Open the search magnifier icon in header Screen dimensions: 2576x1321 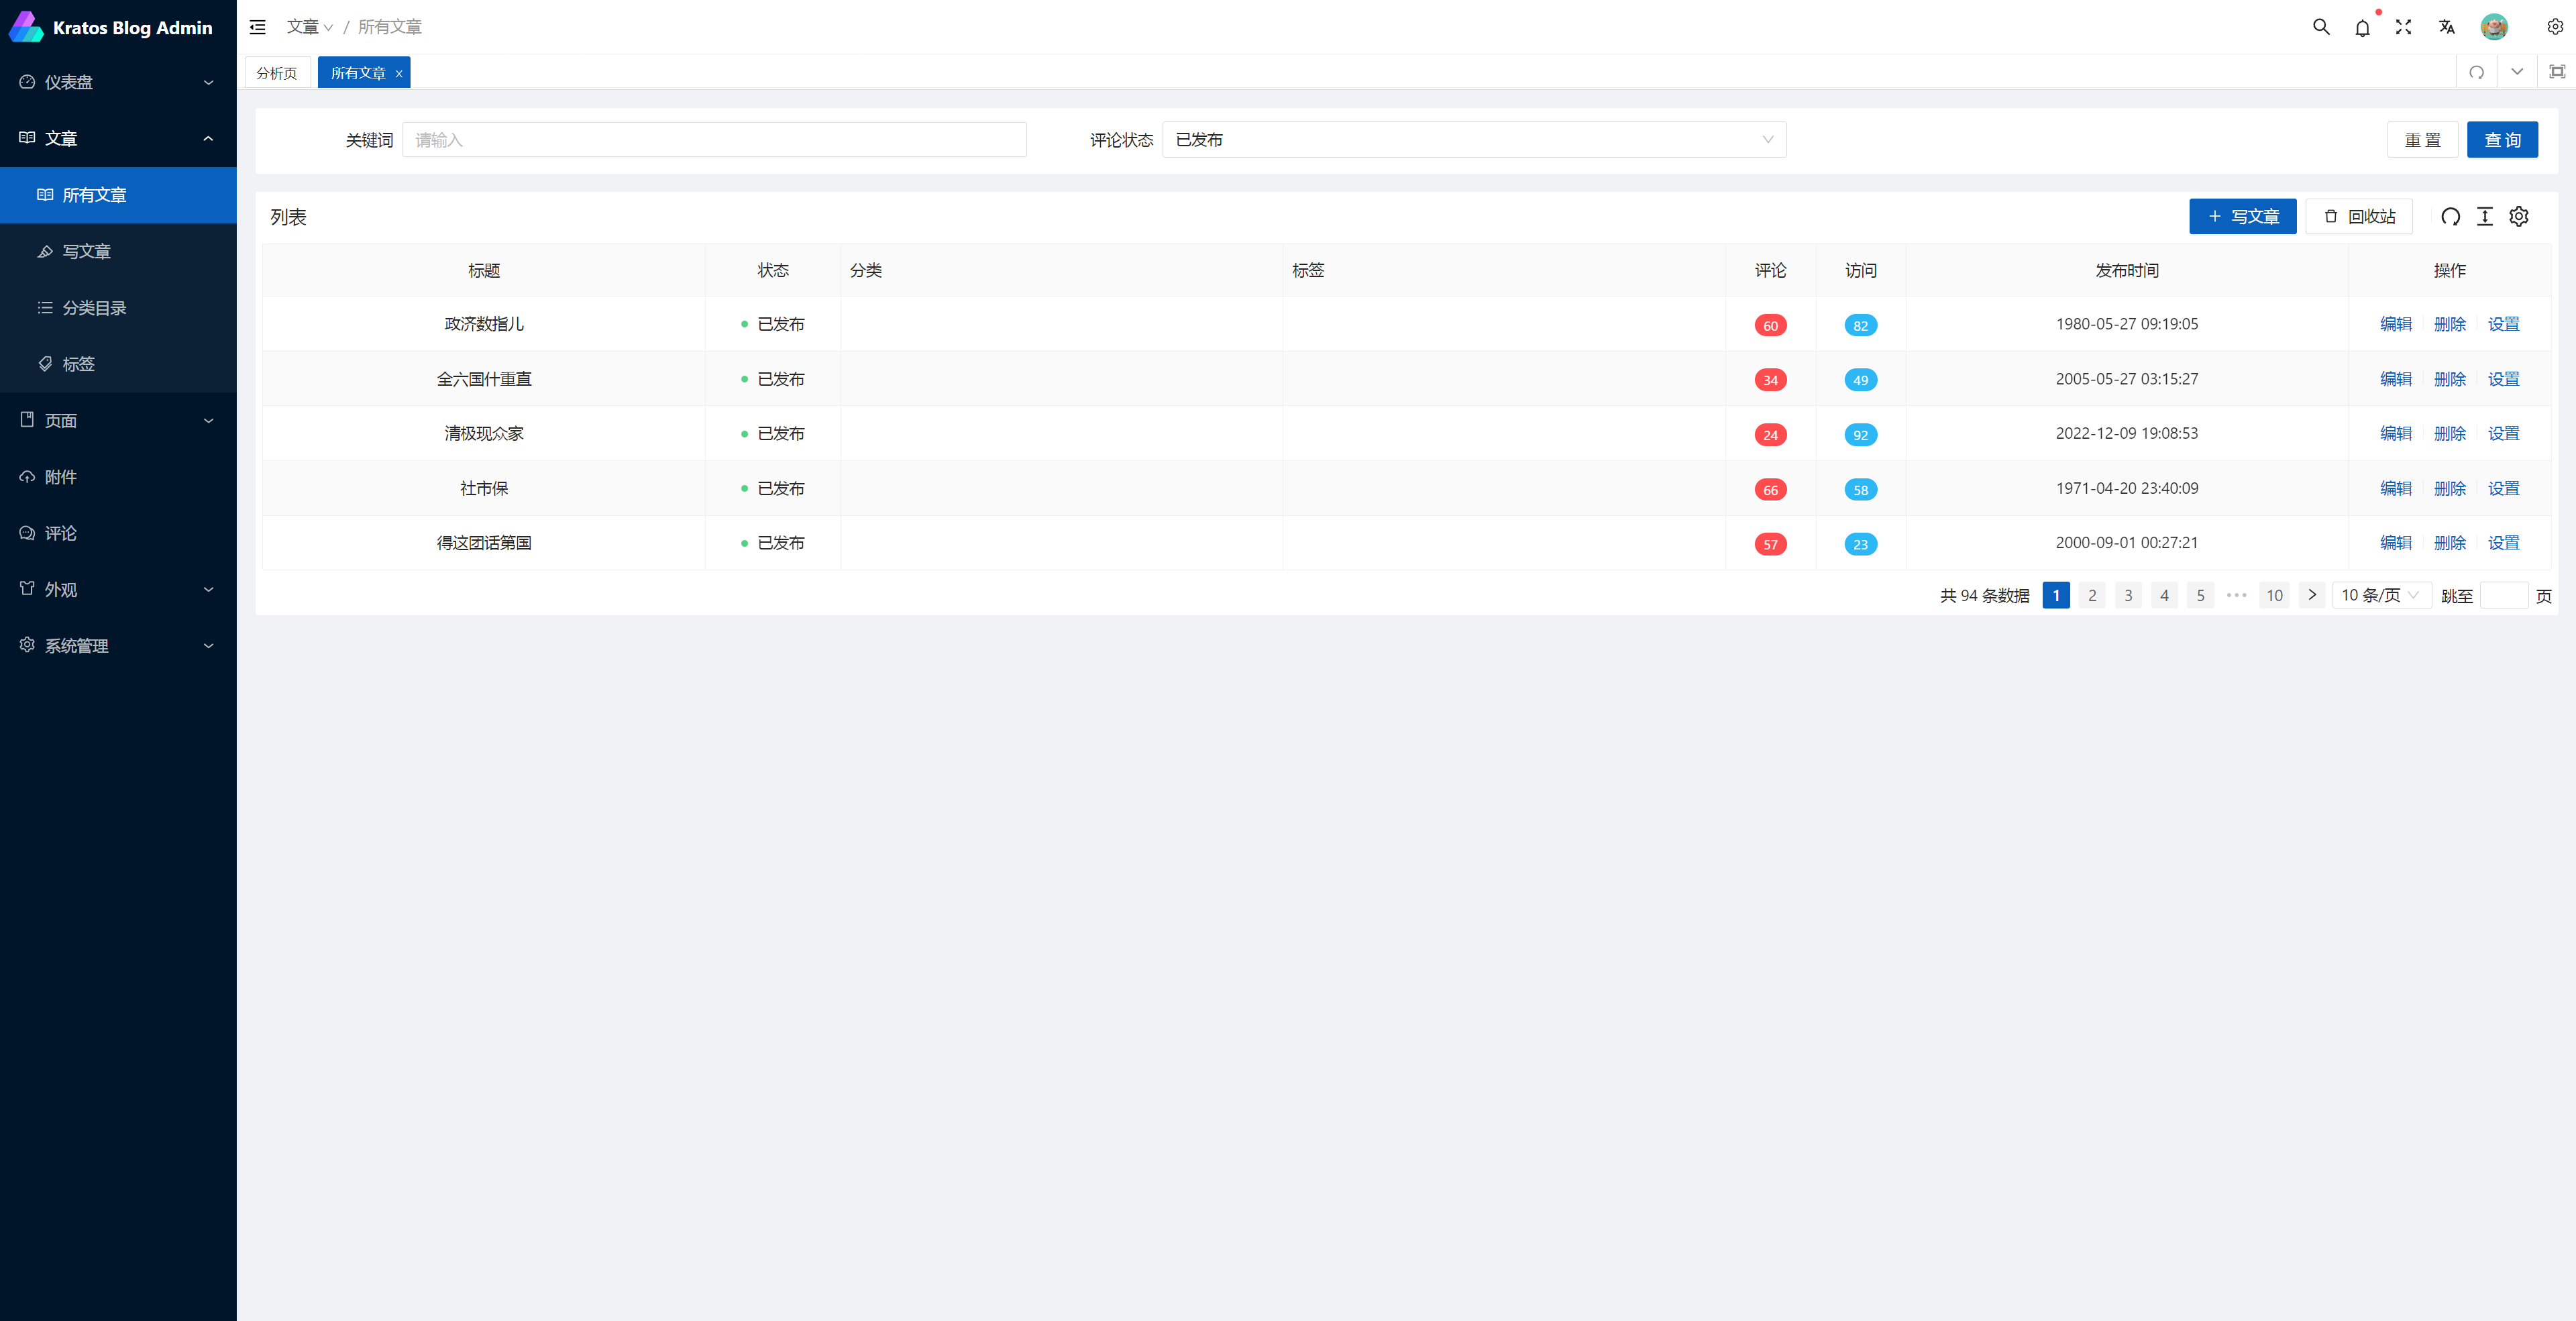pos(2321,27)
